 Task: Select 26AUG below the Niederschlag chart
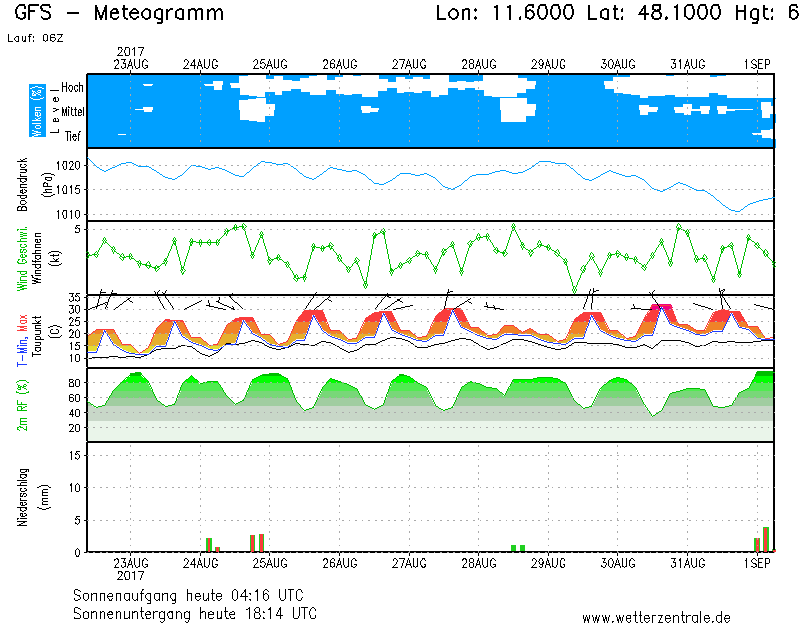340,563
